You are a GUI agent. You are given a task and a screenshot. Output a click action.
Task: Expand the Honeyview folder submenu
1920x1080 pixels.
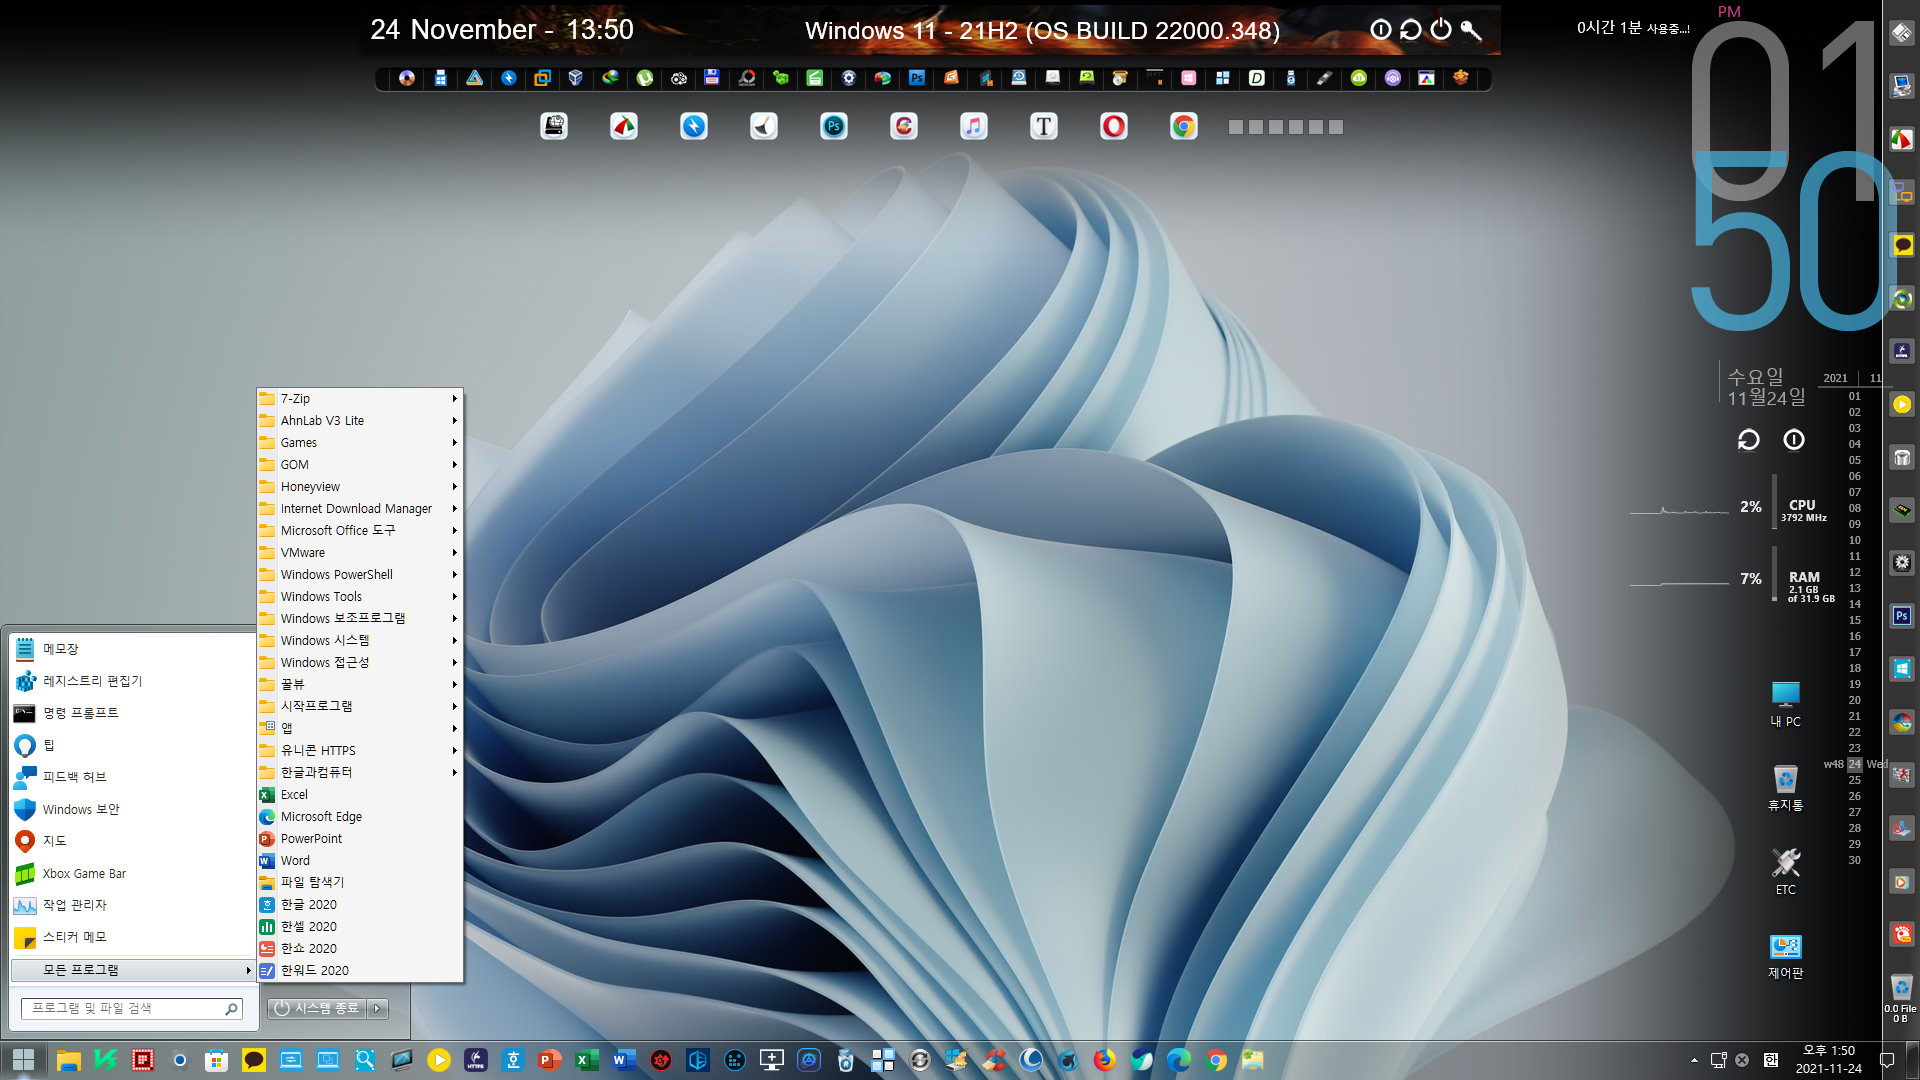point(360,486)
